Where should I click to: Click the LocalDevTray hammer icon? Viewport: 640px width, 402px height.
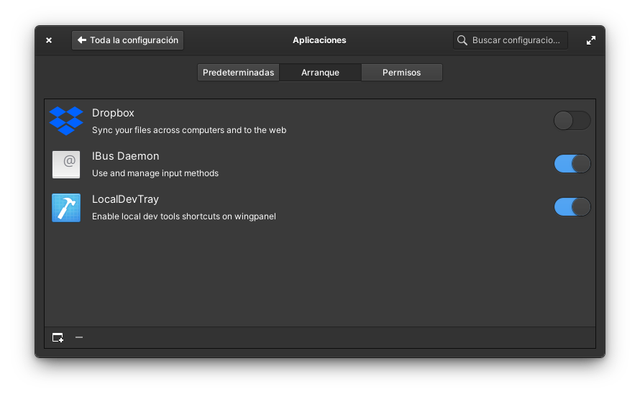[66, 208]
